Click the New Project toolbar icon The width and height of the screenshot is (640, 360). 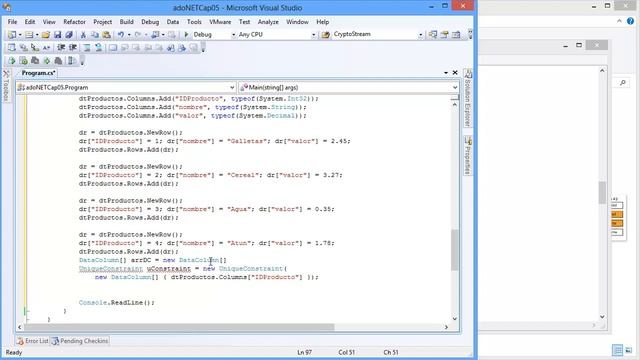[12, 35]
